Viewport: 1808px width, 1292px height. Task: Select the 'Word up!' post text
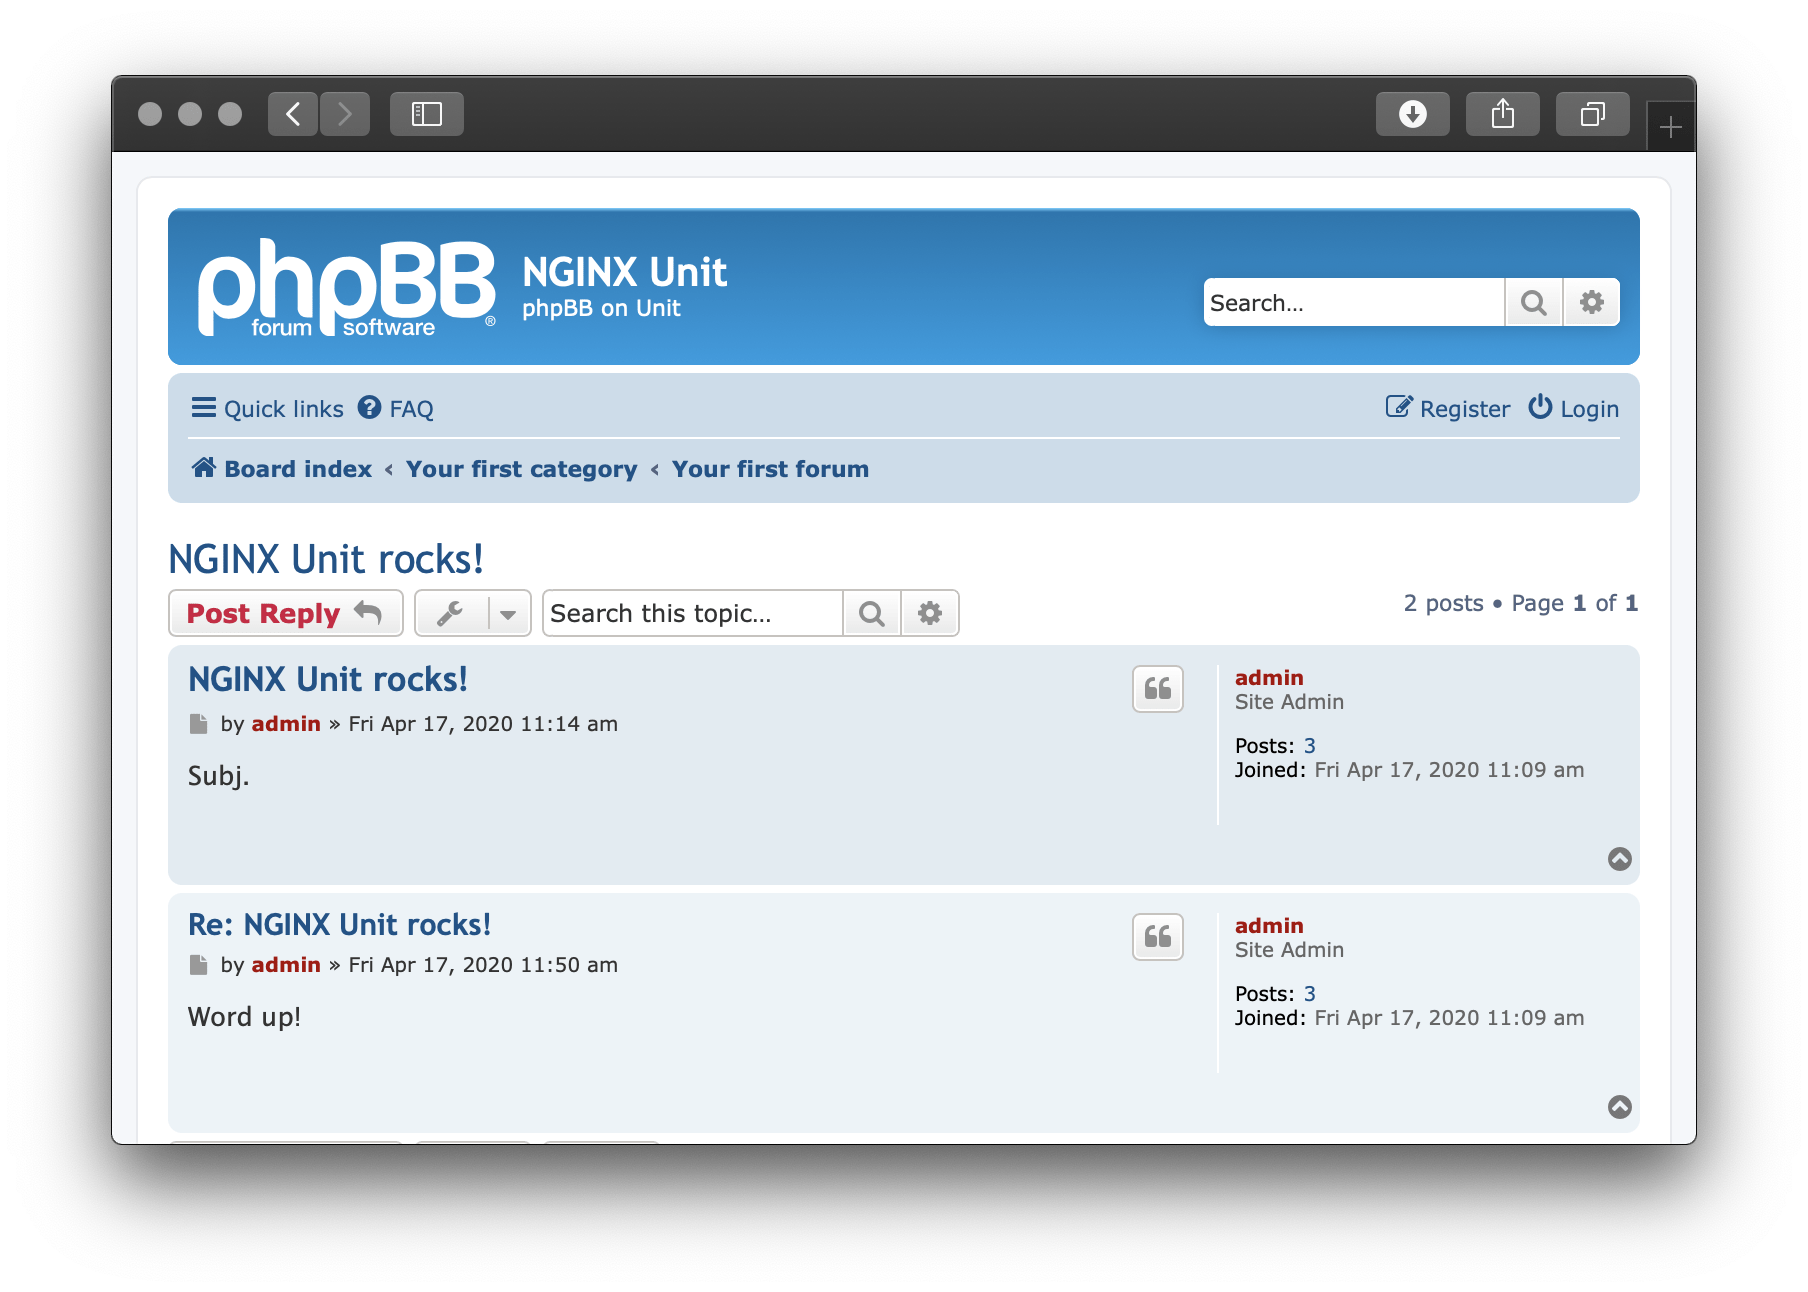(x=245, y=1018)
